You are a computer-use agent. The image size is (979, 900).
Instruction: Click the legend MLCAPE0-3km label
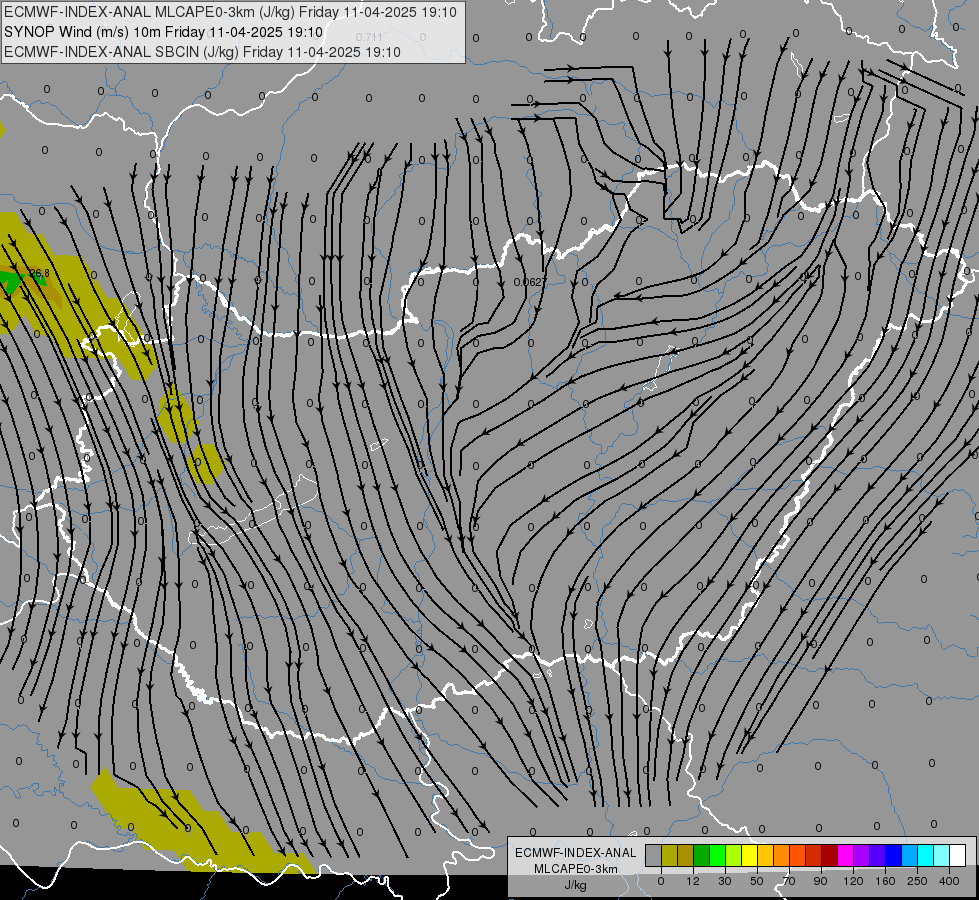click(576, 869)
